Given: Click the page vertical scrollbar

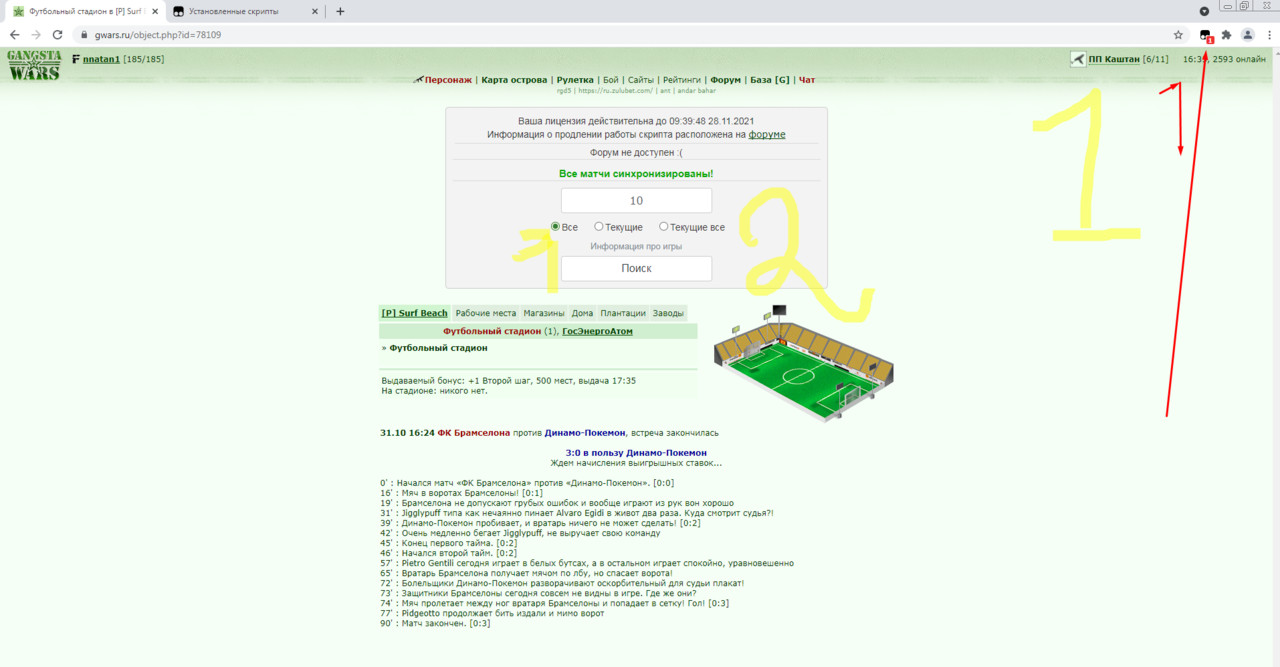Looking at the screenshot, I should tap(1275, 357).
